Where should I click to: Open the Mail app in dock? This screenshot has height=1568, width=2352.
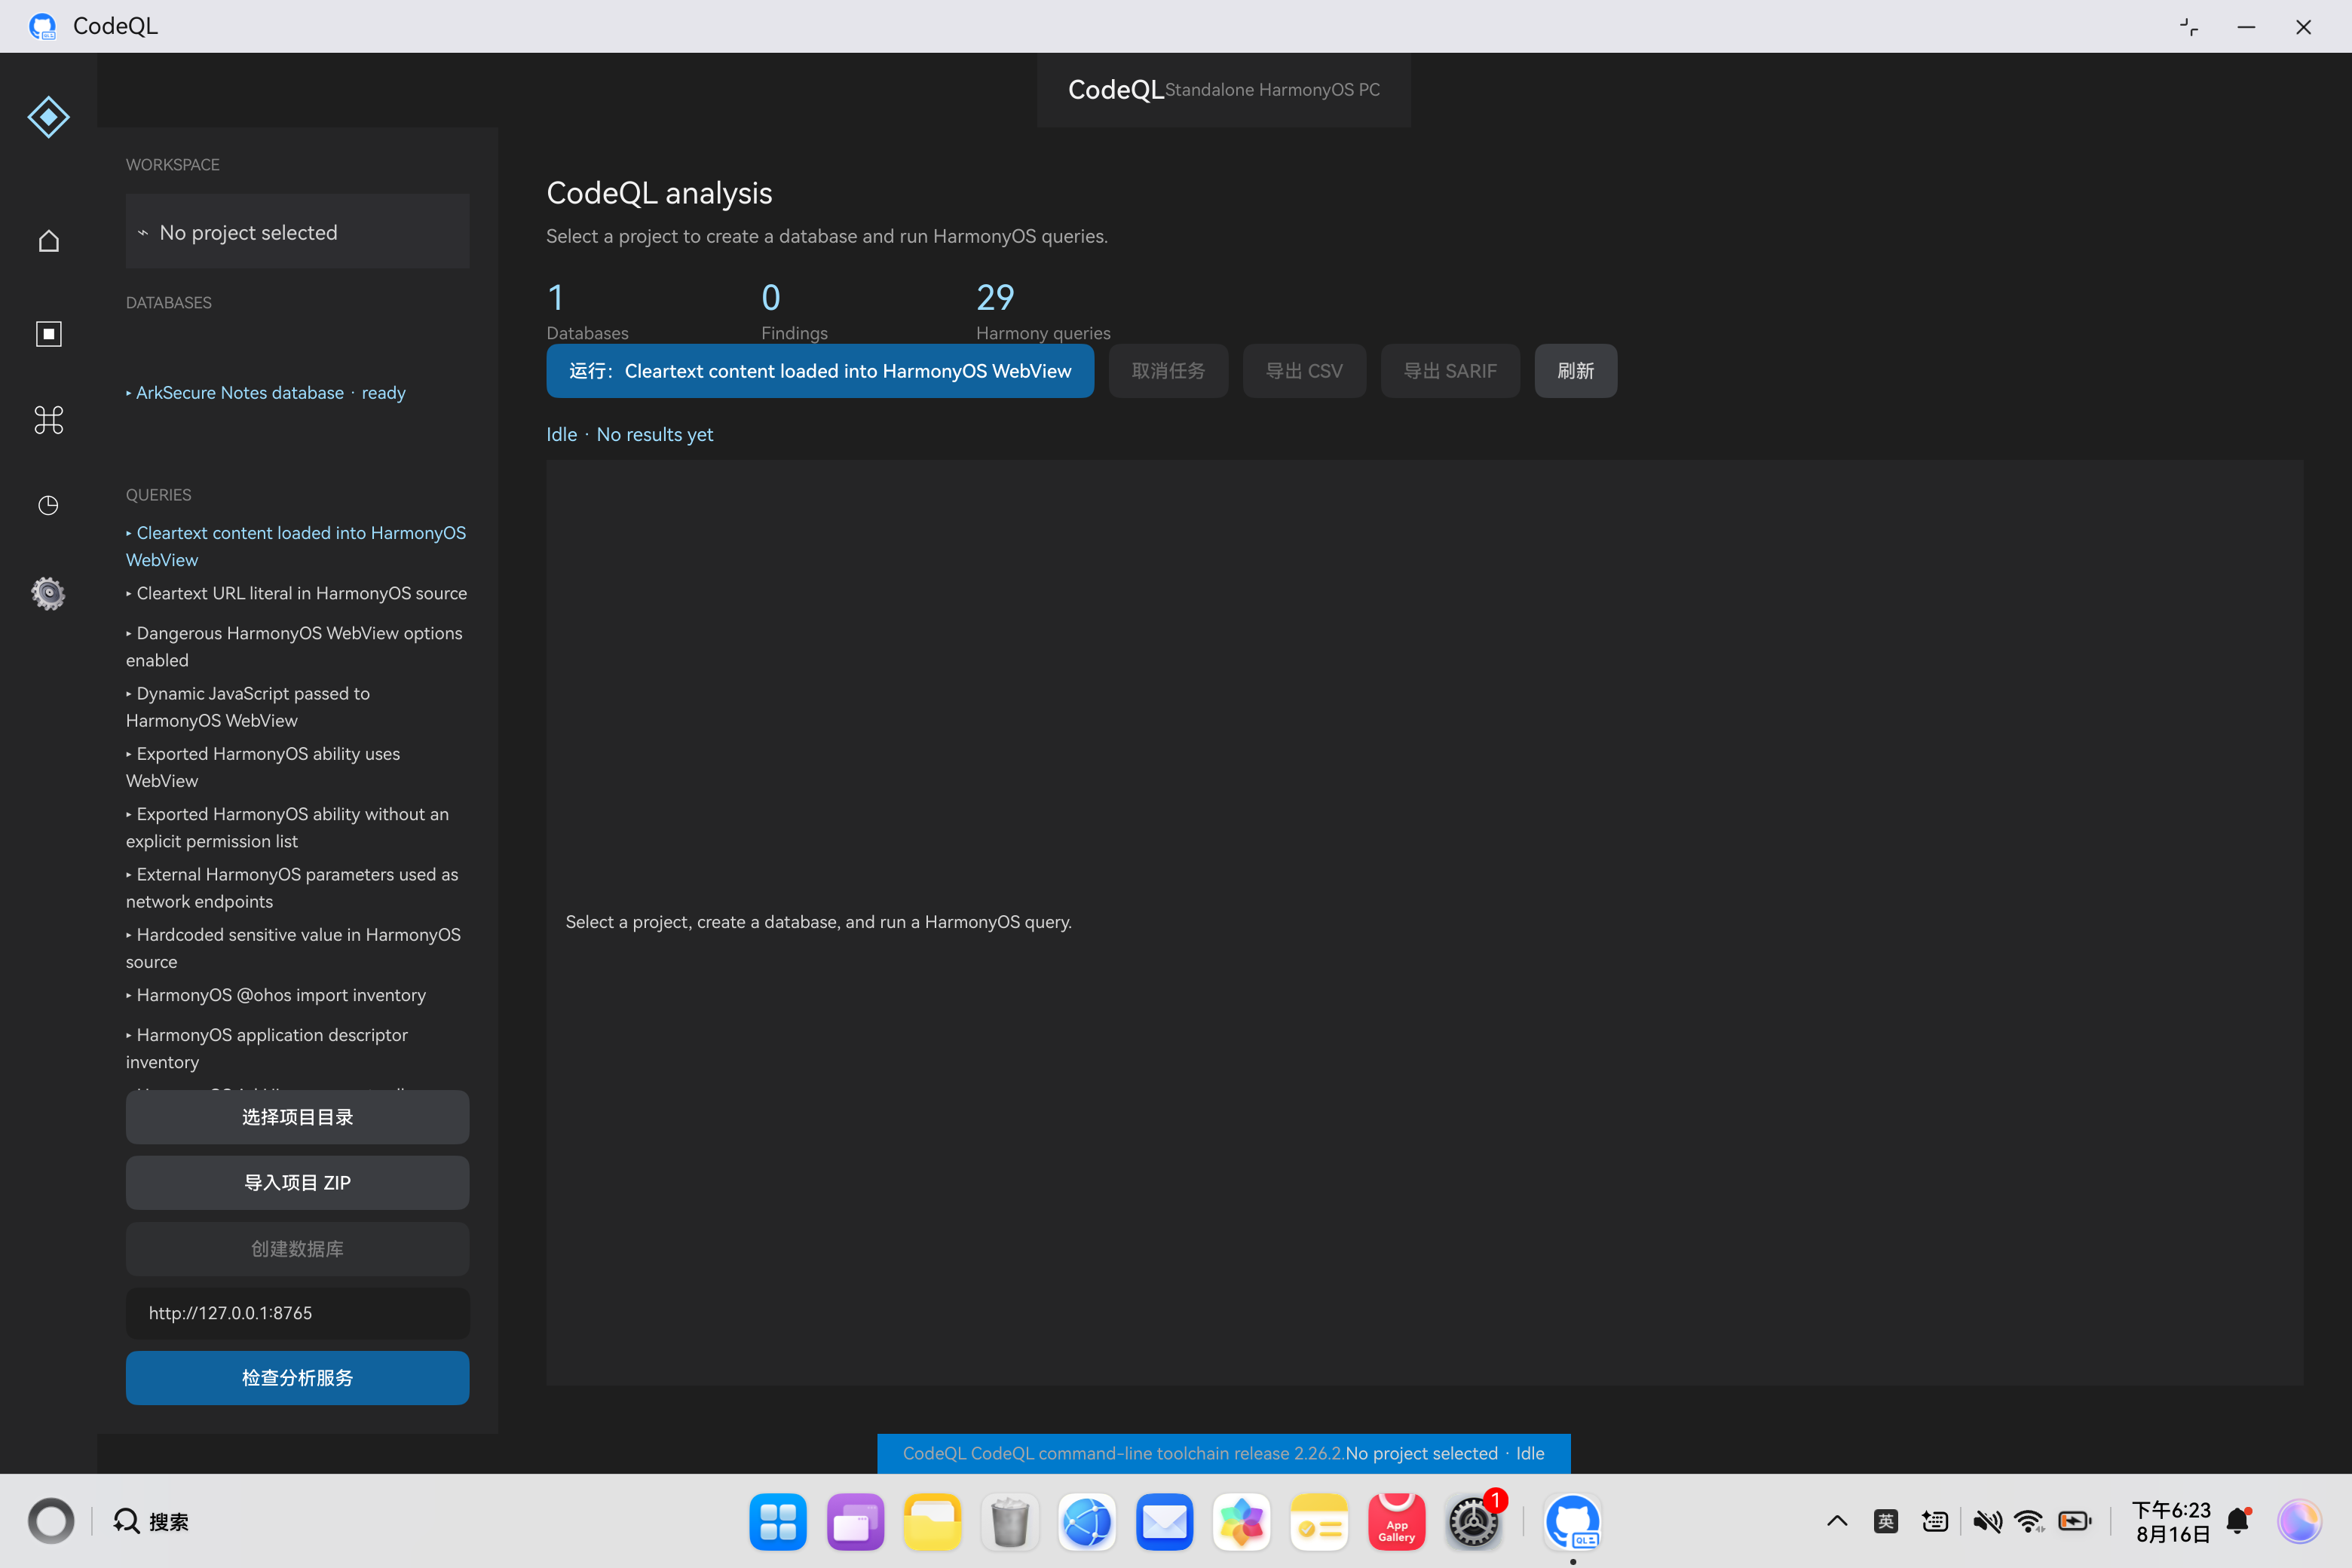1165,1522
